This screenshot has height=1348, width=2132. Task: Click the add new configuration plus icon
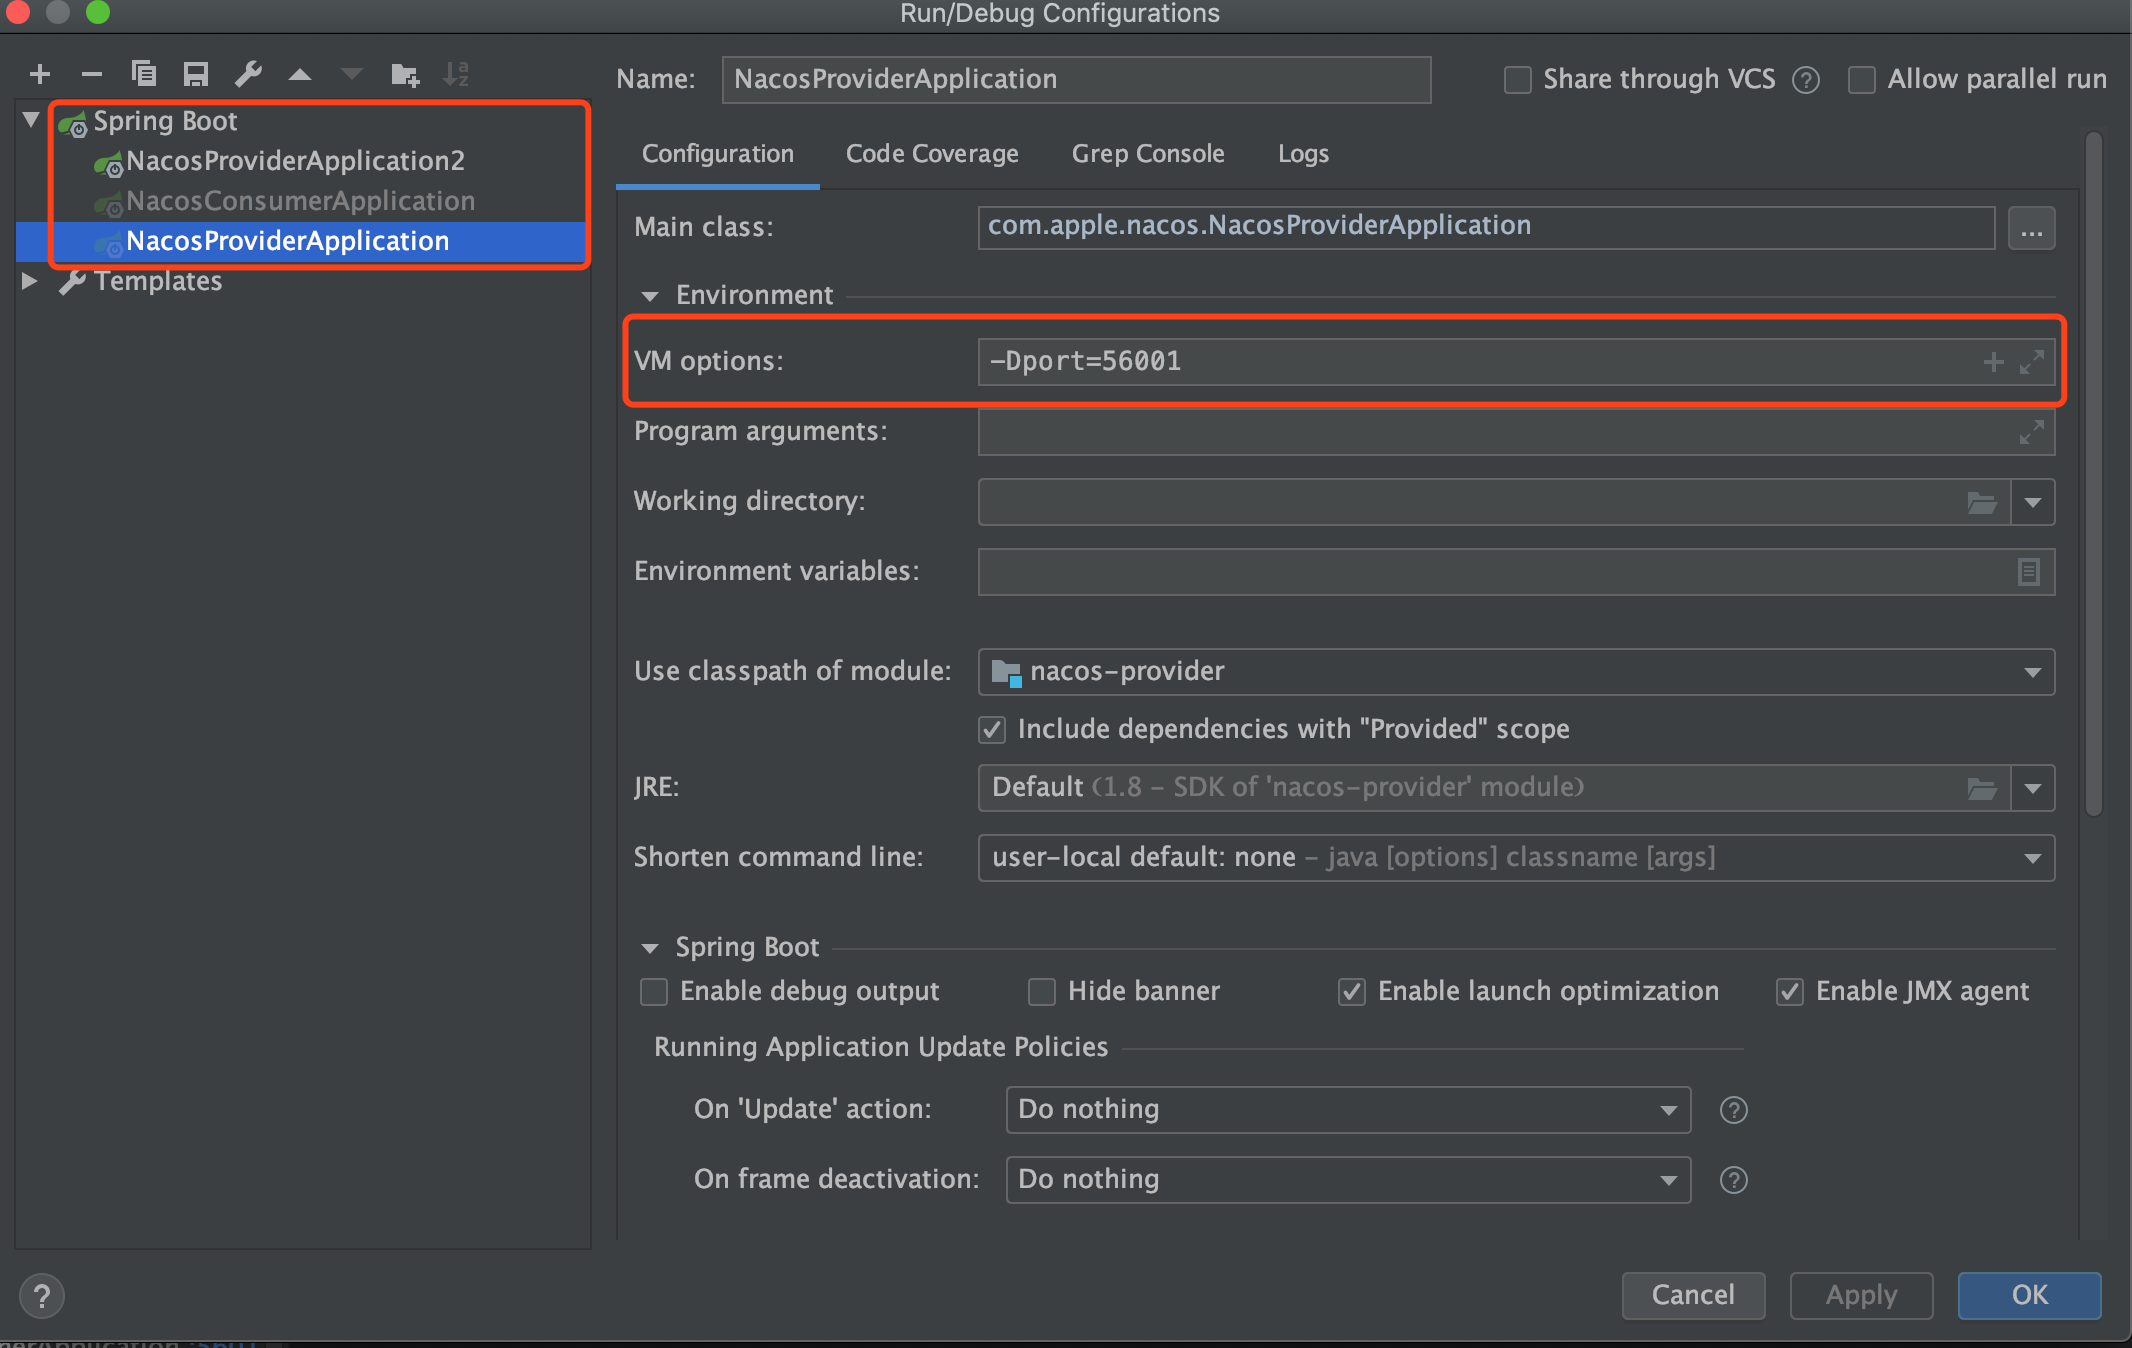click(x=40, y=74)
